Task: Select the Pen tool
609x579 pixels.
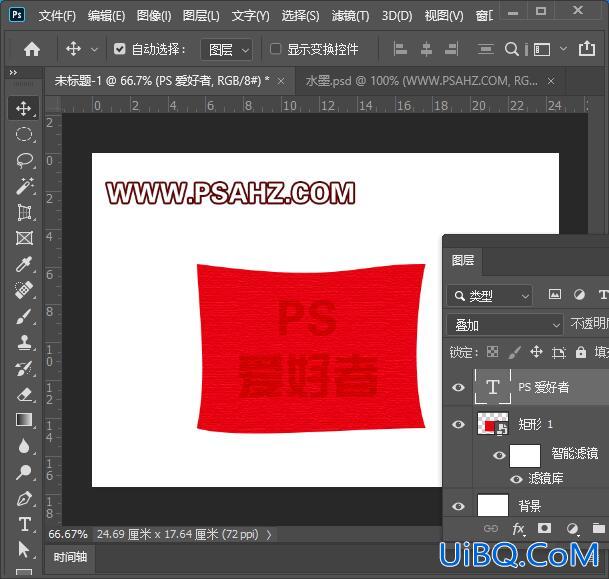Action: point(24,499)
